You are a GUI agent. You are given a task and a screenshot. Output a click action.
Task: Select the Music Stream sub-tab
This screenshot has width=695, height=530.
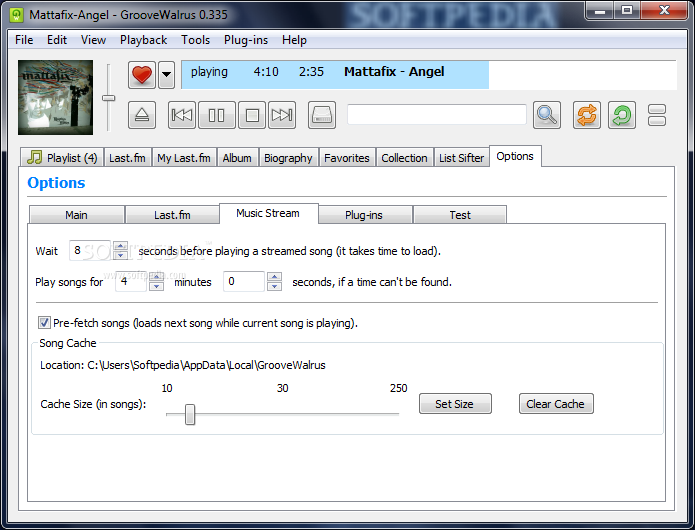pyautogui.click(x=268, y=213)
